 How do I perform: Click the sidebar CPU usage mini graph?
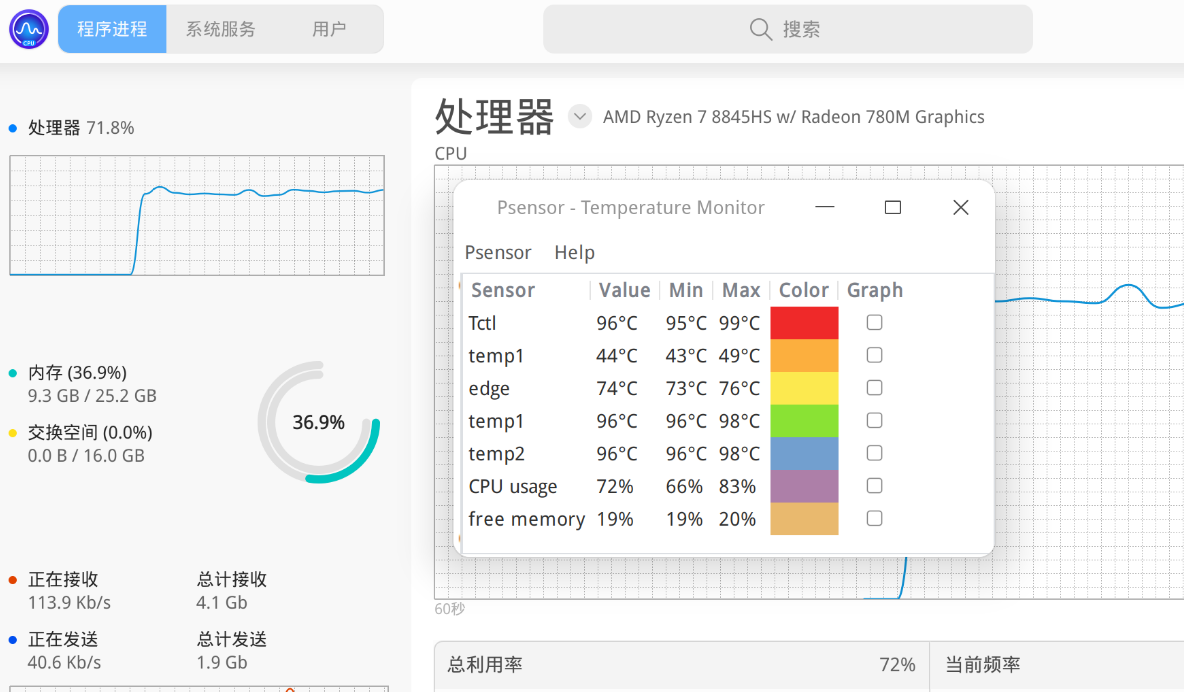tap(197, 215)
